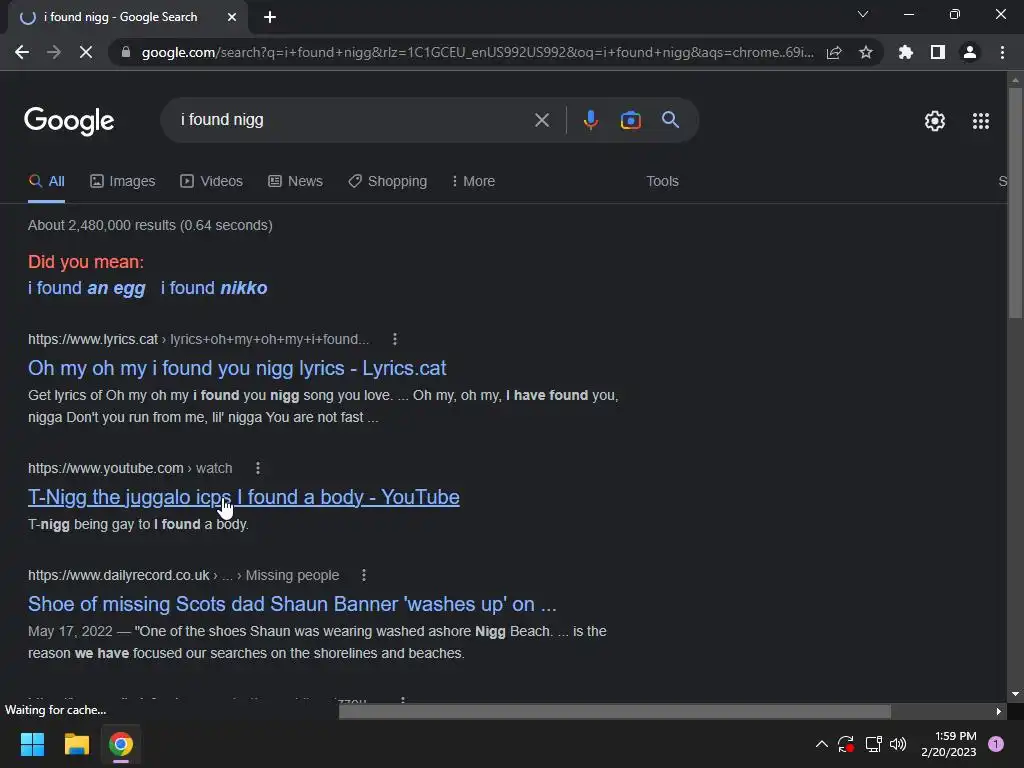Go to the Google logo homepage
The image size is (1024, 768).
[69, 121]
